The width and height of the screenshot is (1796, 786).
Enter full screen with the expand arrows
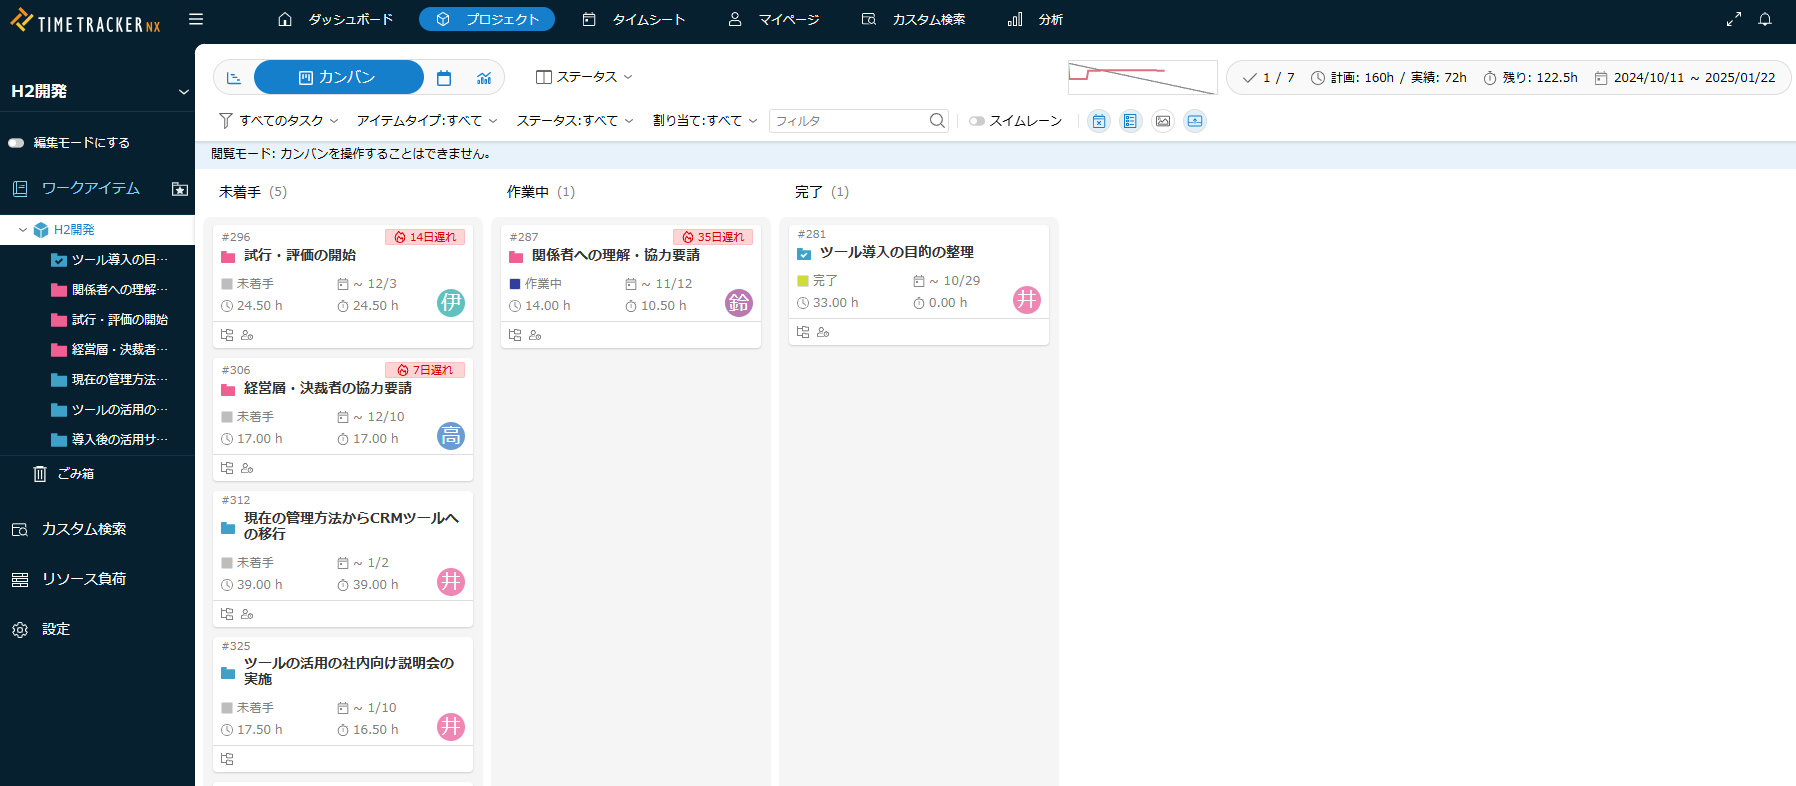click(1734, 19)
